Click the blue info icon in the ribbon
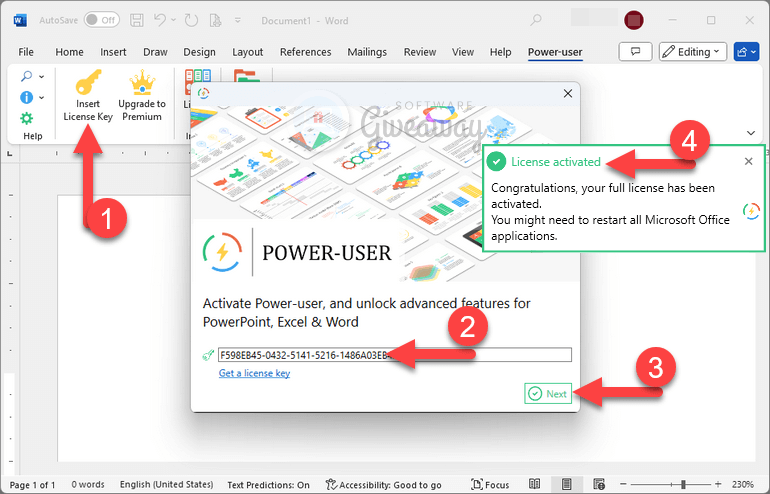The image size is (770, 494). pyautogui.click(x=27, y=97)
